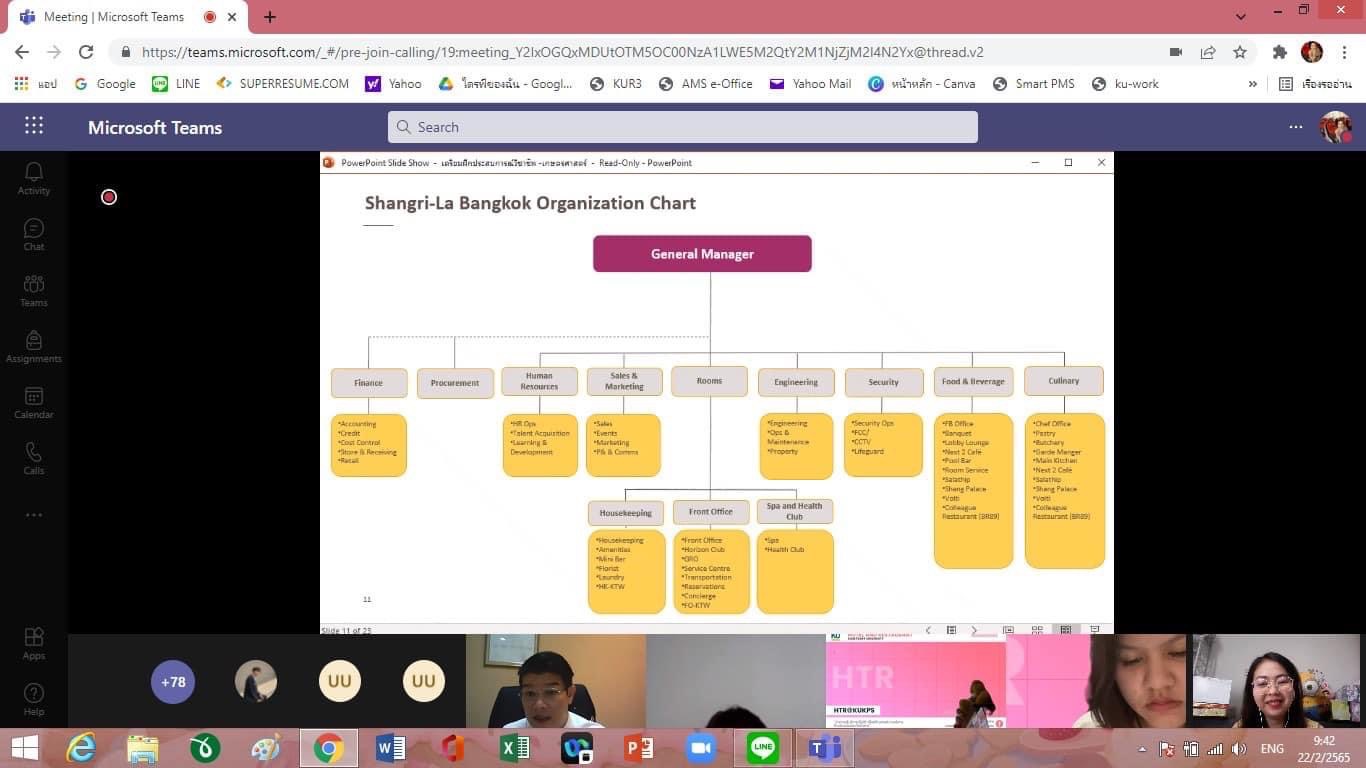Open the Chrome profile avatar
Viewport: 1366px width, 768px height.
(x=1312, y=52)
